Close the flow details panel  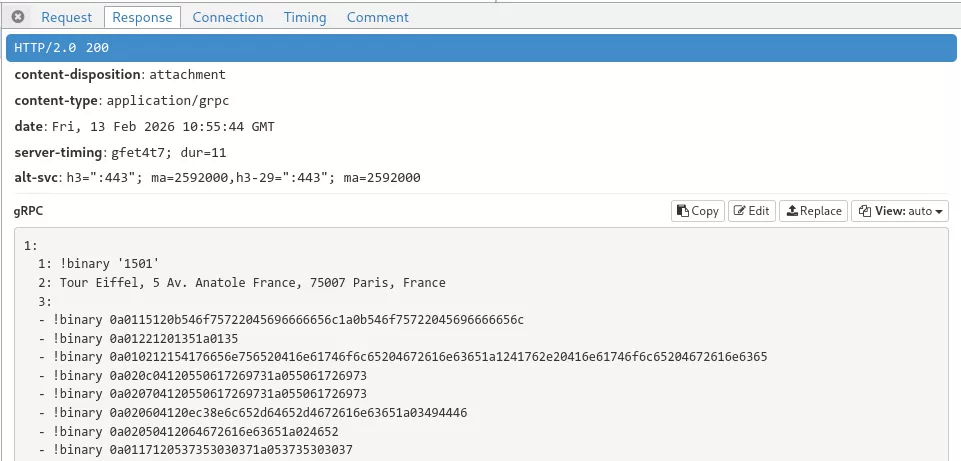pyautogui.click(x=18, y=17)
